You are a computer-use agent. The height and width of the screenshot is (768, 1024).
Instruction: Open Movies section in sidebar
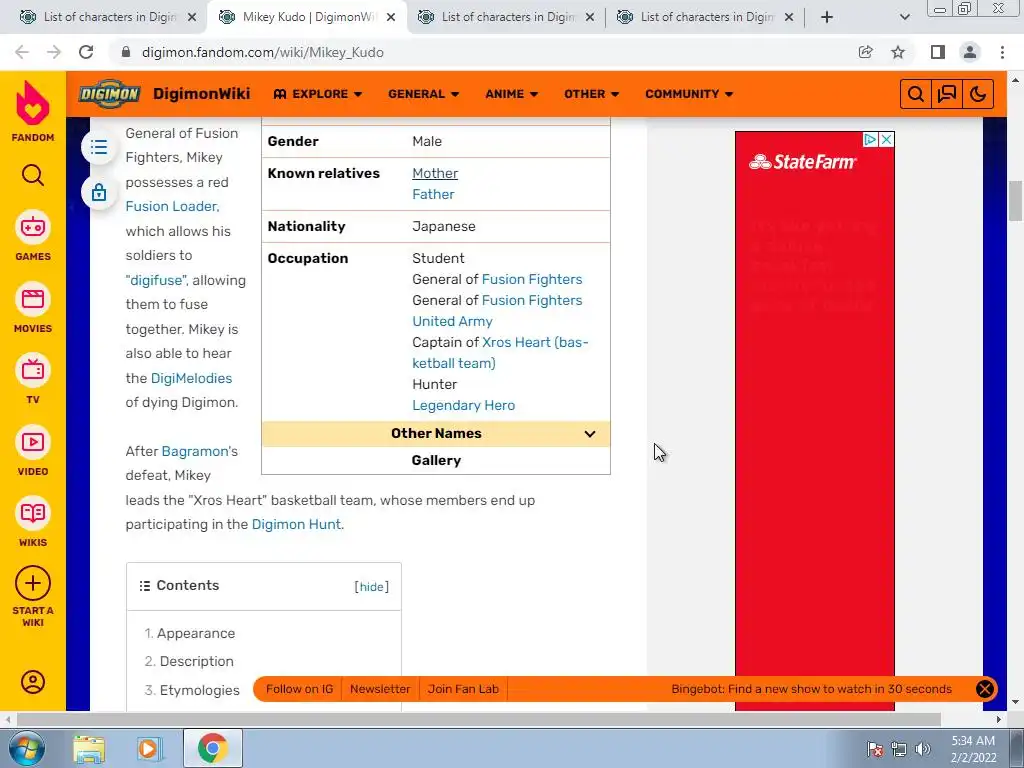pos(33,308)
